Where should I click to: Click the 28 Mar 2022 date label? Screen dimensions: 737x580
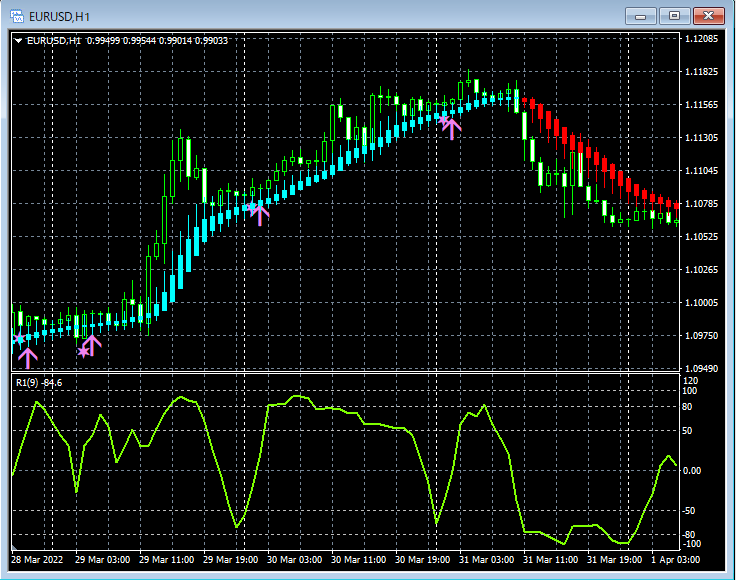click(37, 560)
